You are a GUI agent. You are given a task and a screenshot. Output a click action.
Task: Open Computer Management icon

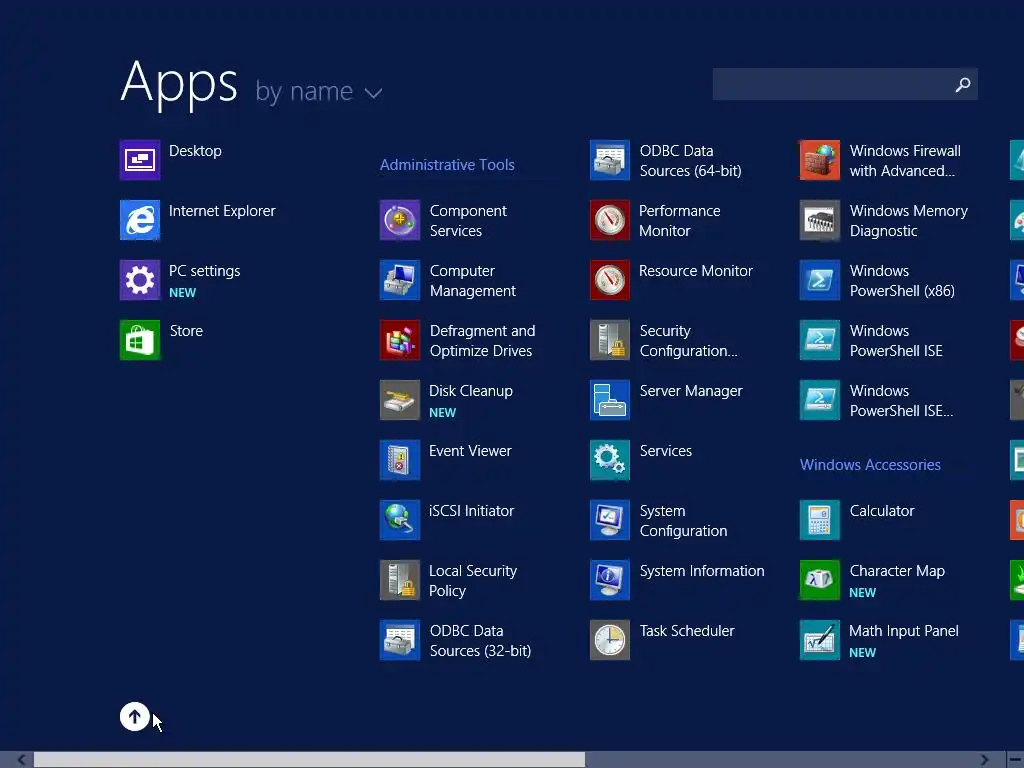400,280
